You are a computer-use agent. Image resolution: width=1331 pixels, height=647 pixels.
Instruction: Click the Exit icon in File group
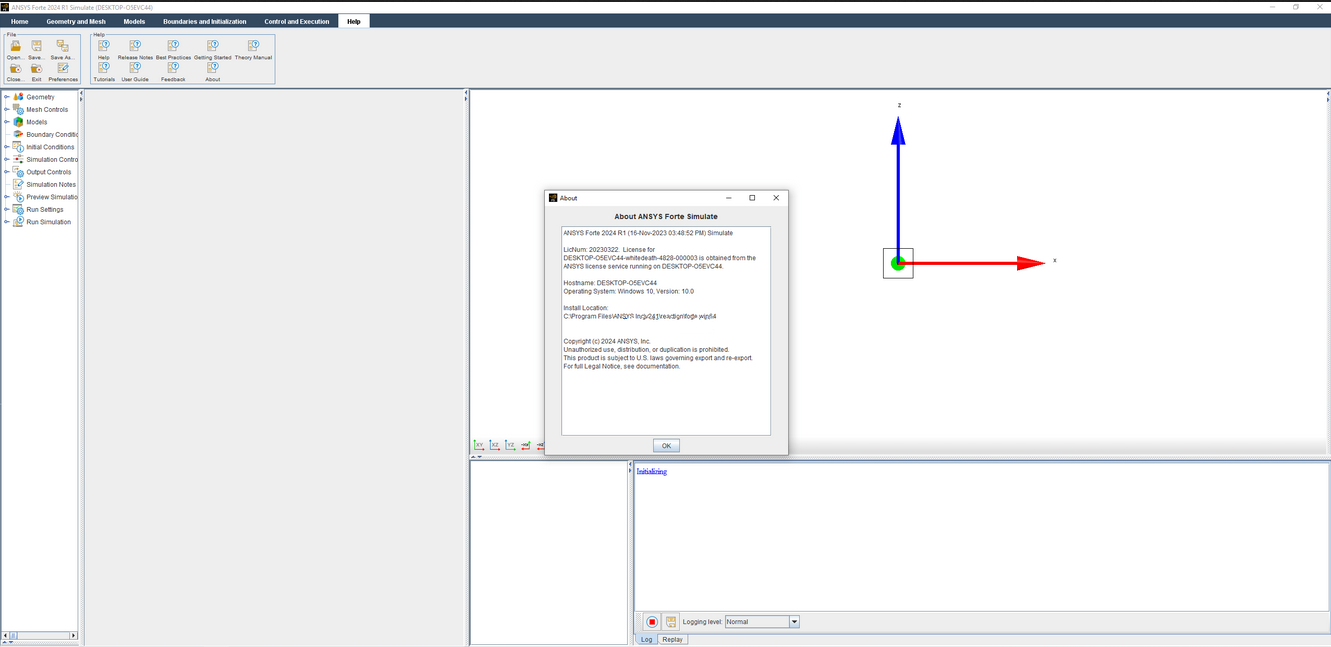(37, 68)
